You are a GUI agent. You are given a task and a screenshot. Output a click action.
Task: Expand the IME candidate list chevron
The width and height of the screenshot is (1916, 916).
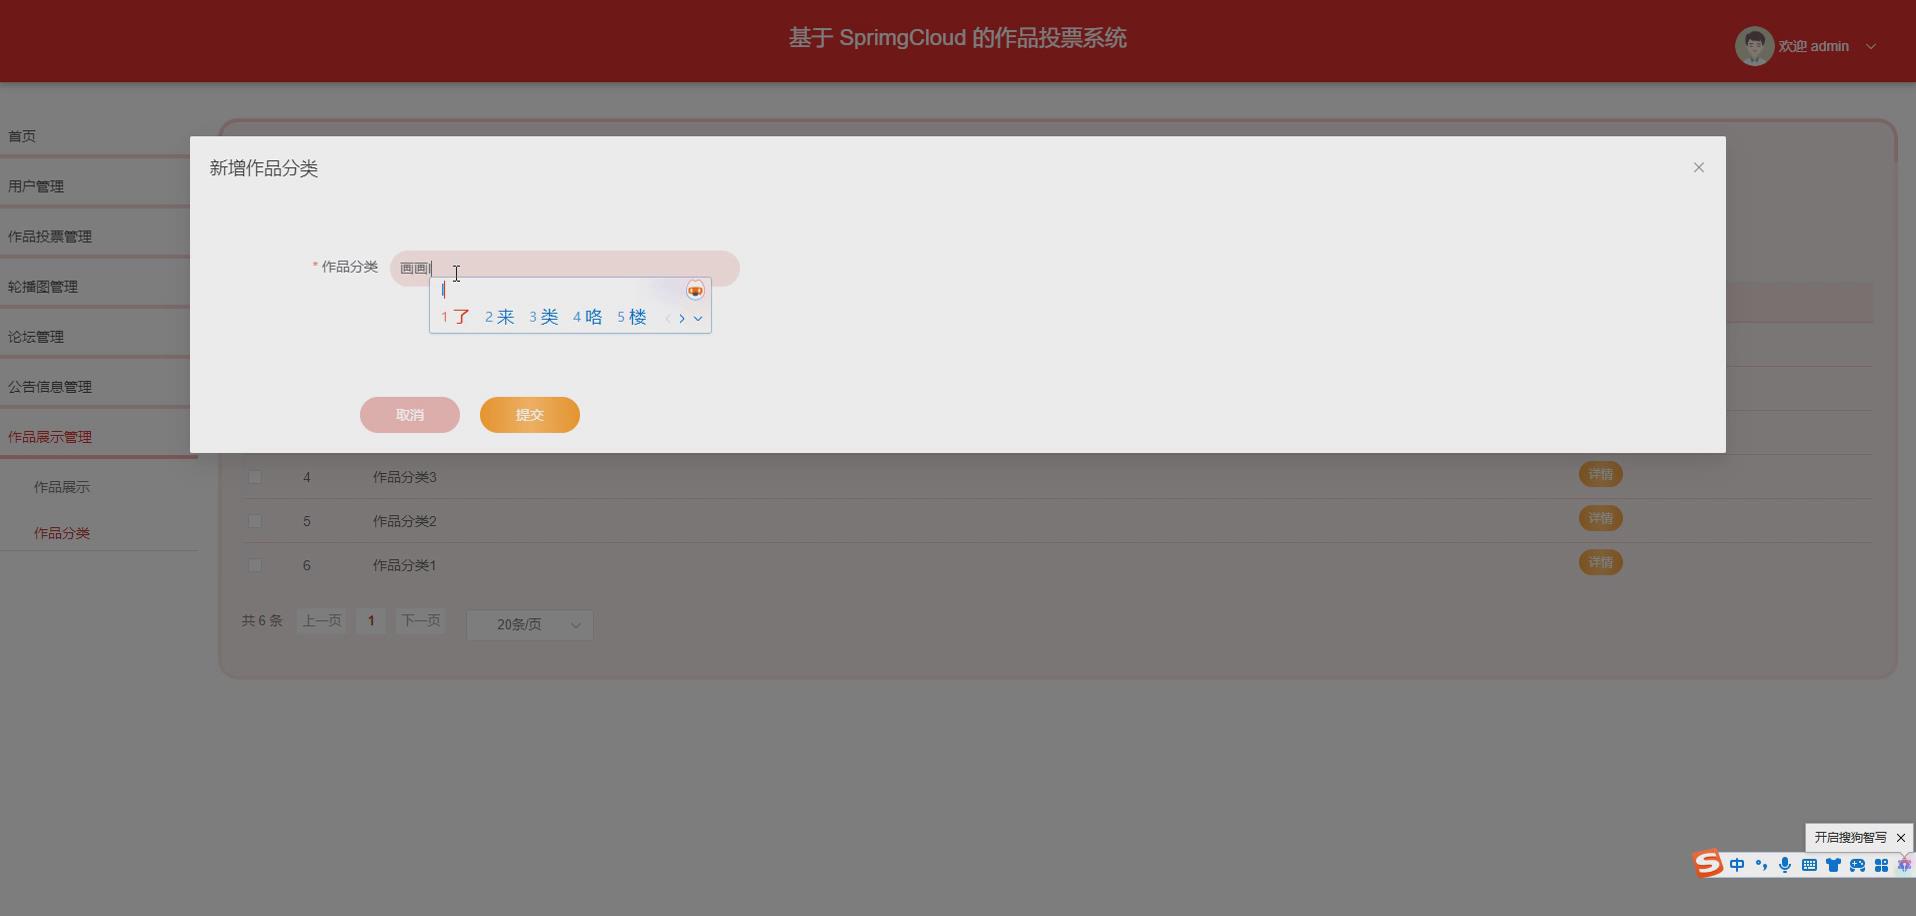(x=698, y=318)
